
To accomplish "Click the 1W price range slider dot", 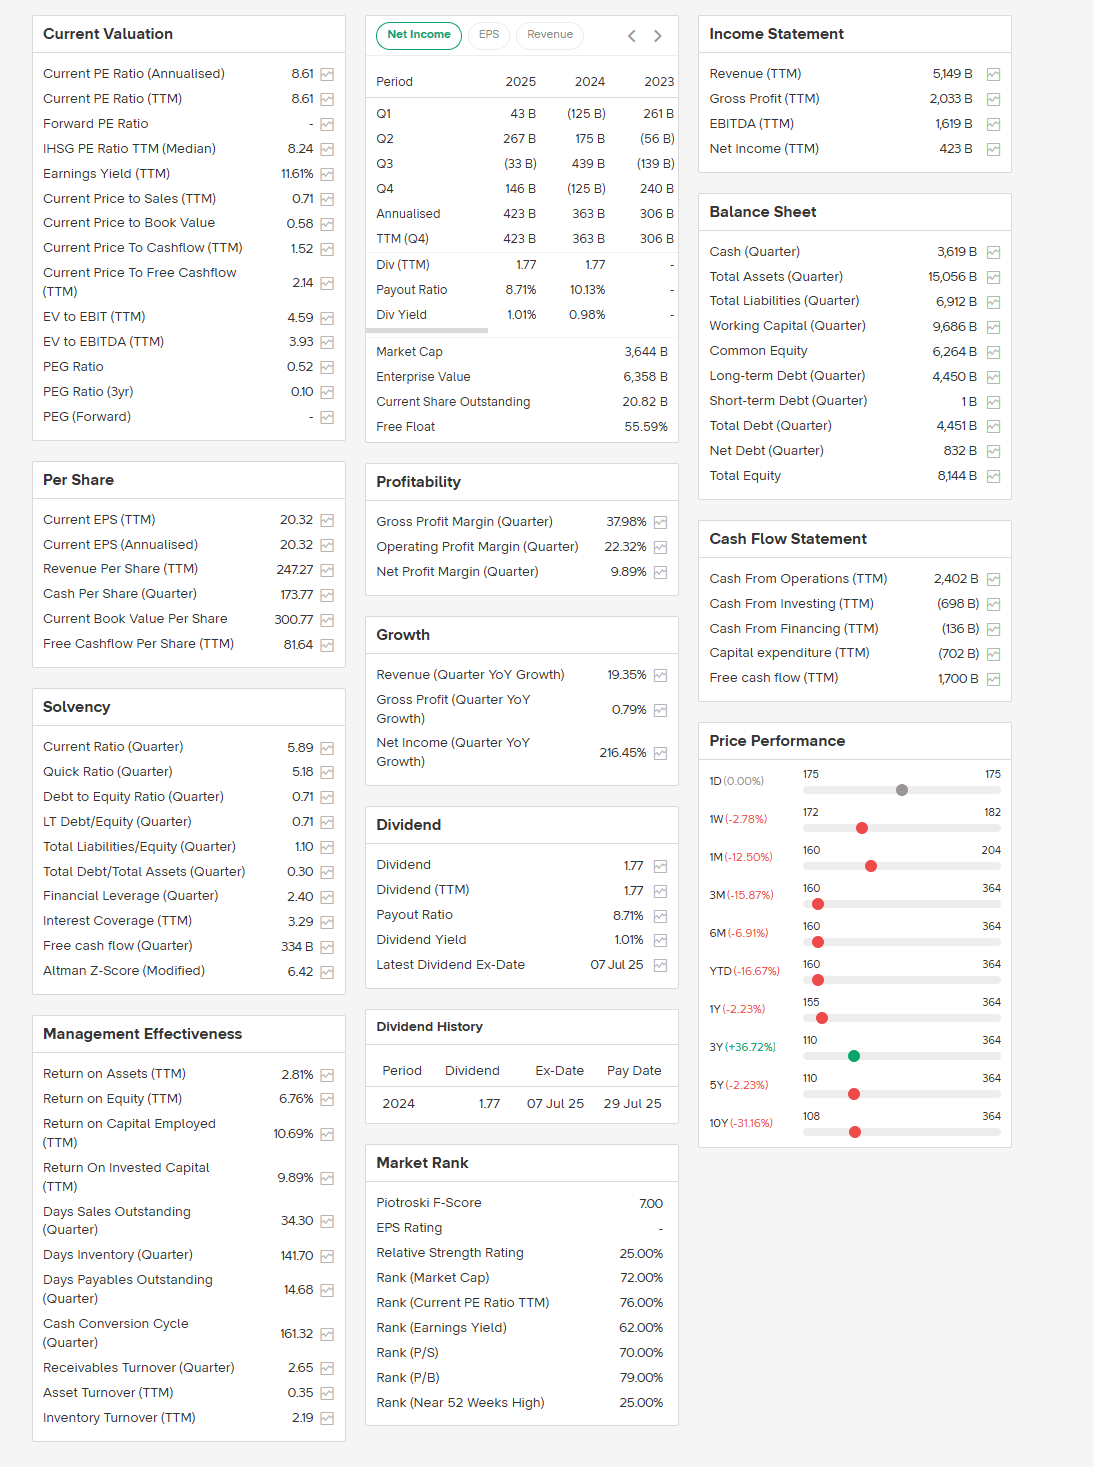I will (x=862, y=828).
